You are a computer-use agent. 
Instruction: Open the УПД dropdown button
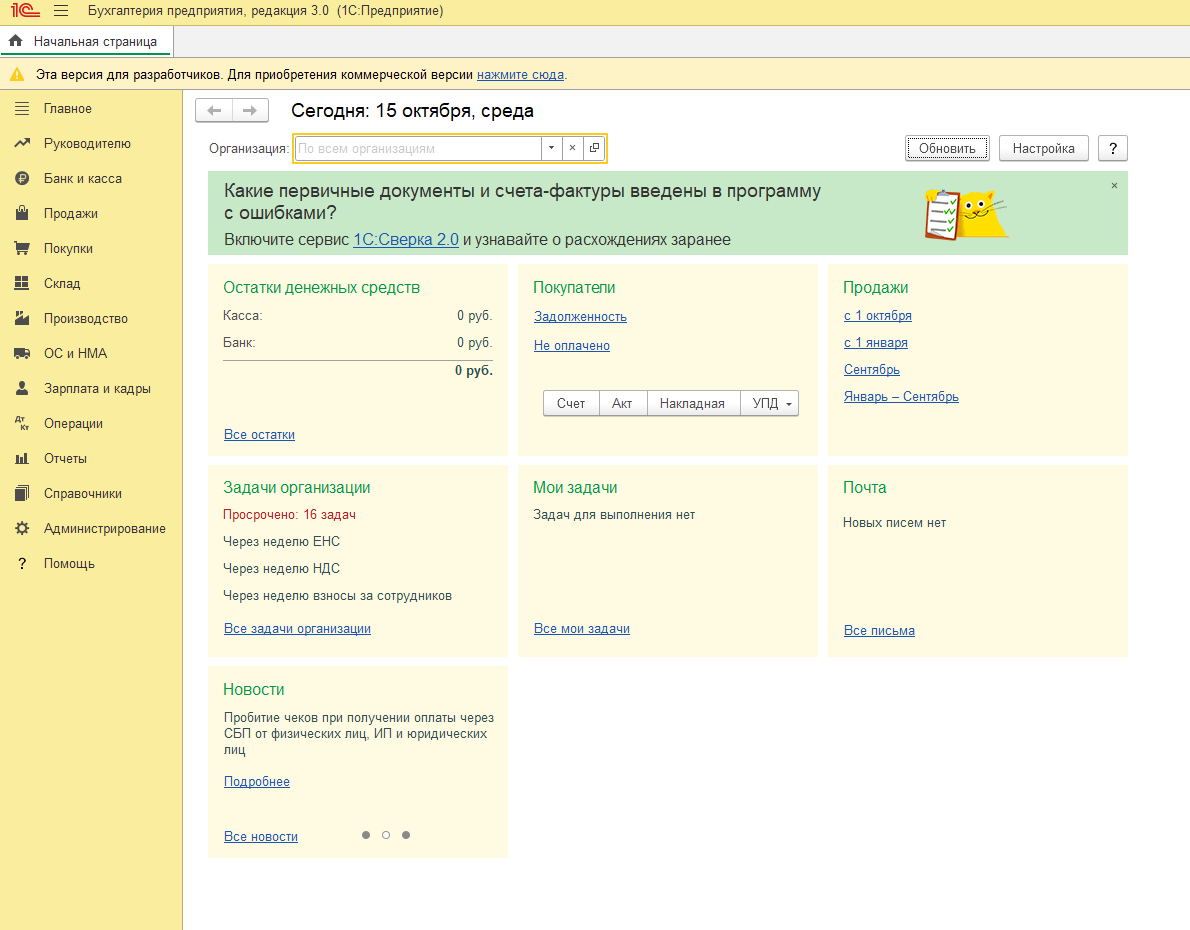click(770, 404)
